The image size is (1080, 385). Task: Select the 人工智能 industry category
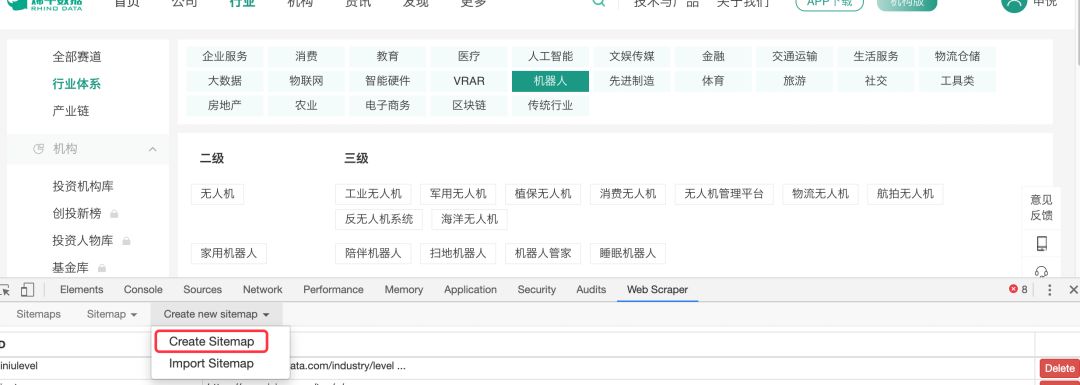click(x=550, y=56)
